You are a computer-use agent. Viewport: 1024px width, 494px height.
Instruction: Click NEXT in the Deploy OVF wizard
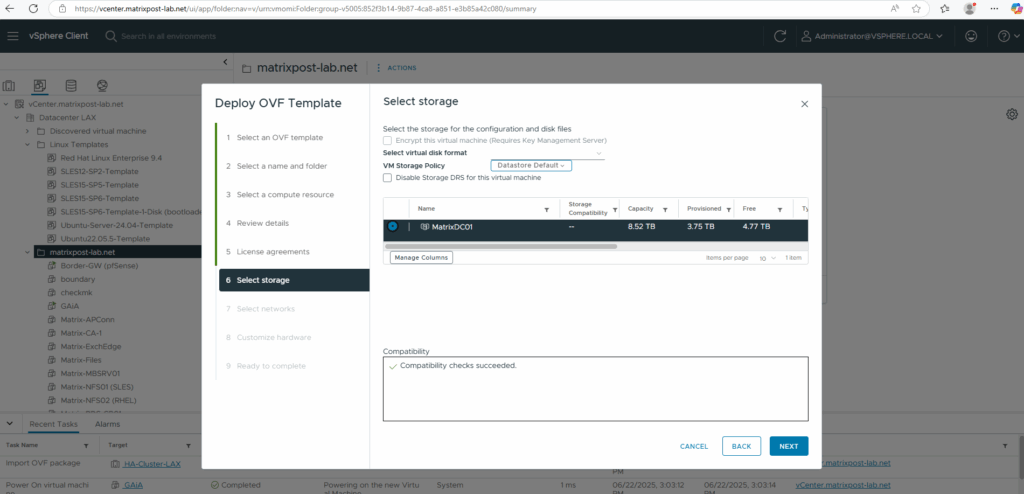coord(789,446)
